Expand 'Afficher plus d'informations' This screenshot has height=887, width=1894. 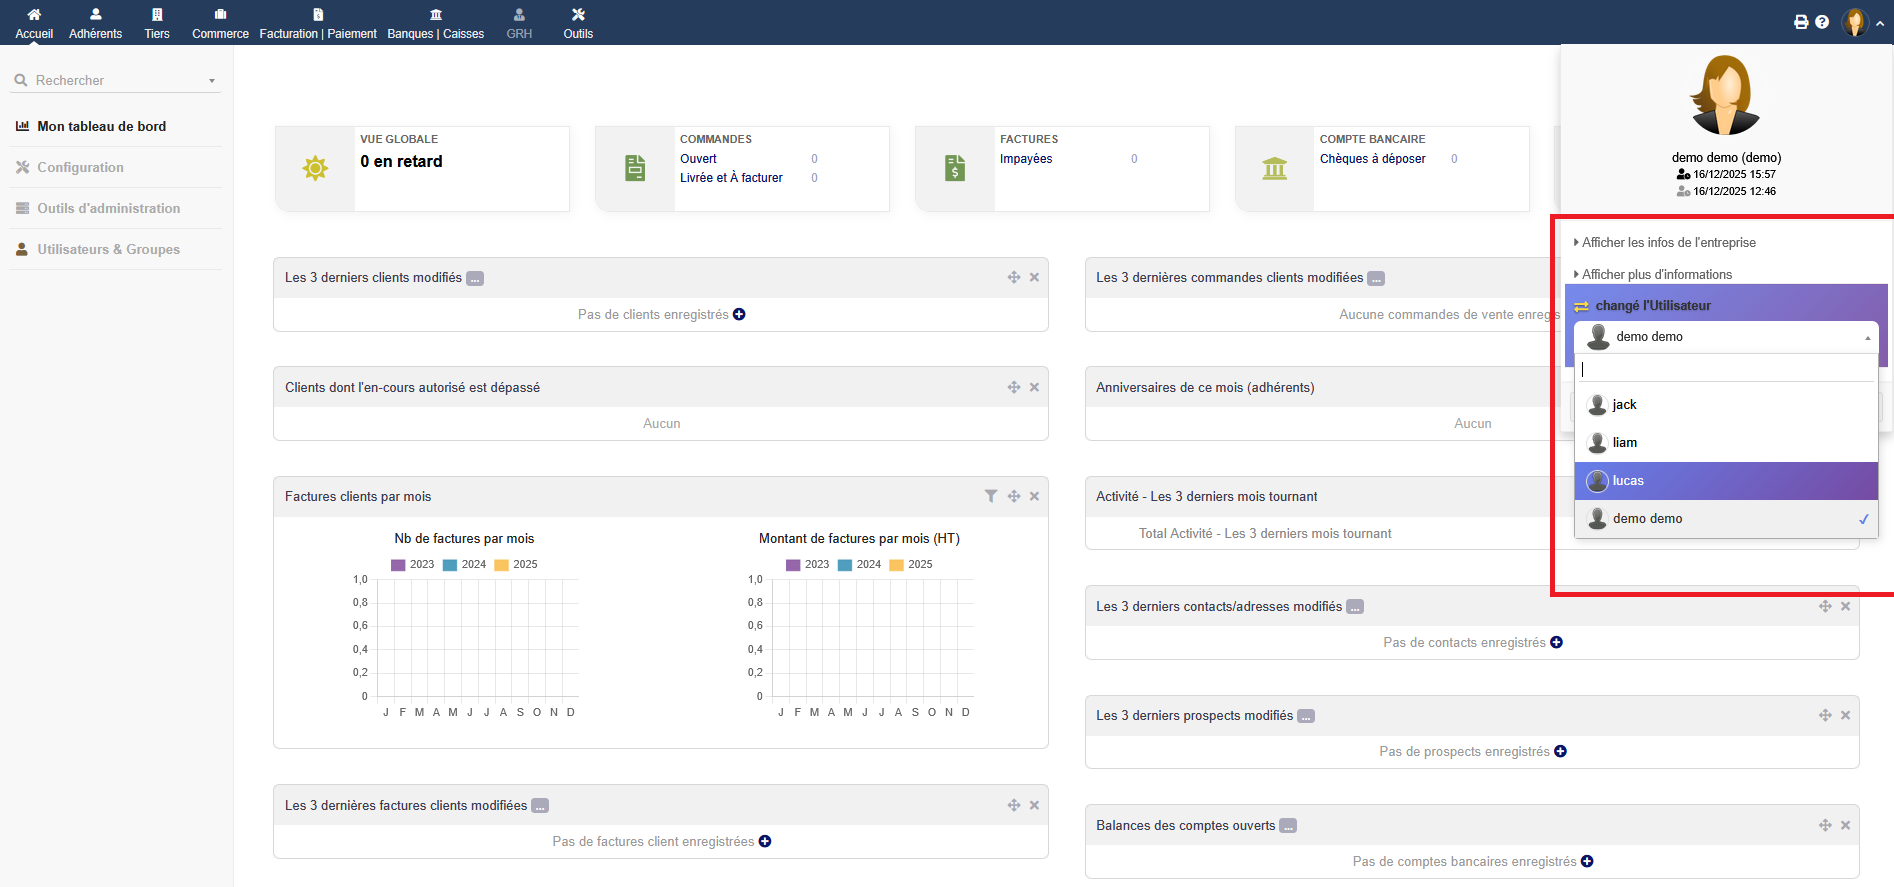coord(1653,274)
